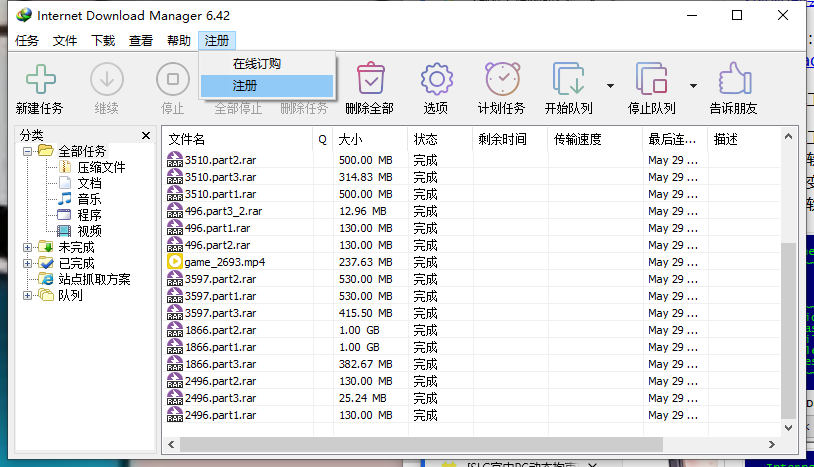Select the file 1866.part3.rar
Viewport: 814px width, 467px height.
(x=221, y=364)
